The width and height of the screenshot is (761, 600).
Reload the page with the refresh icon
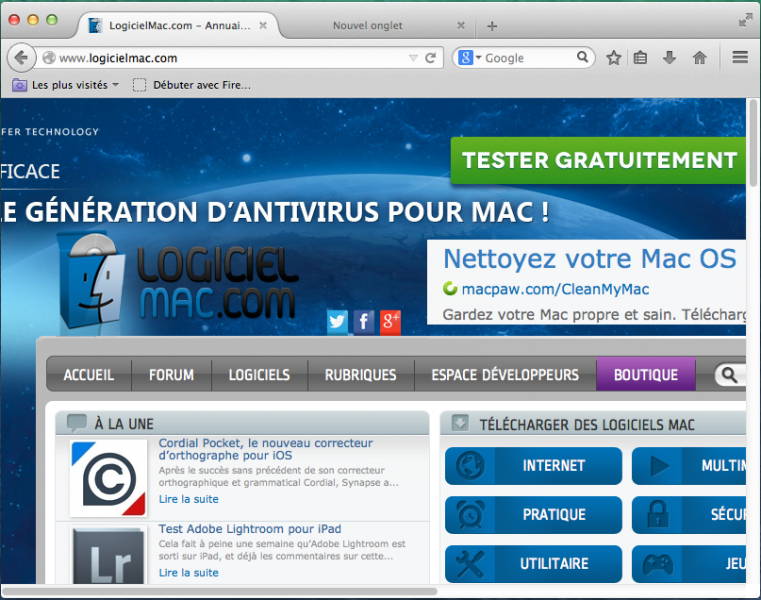(430, 58)
